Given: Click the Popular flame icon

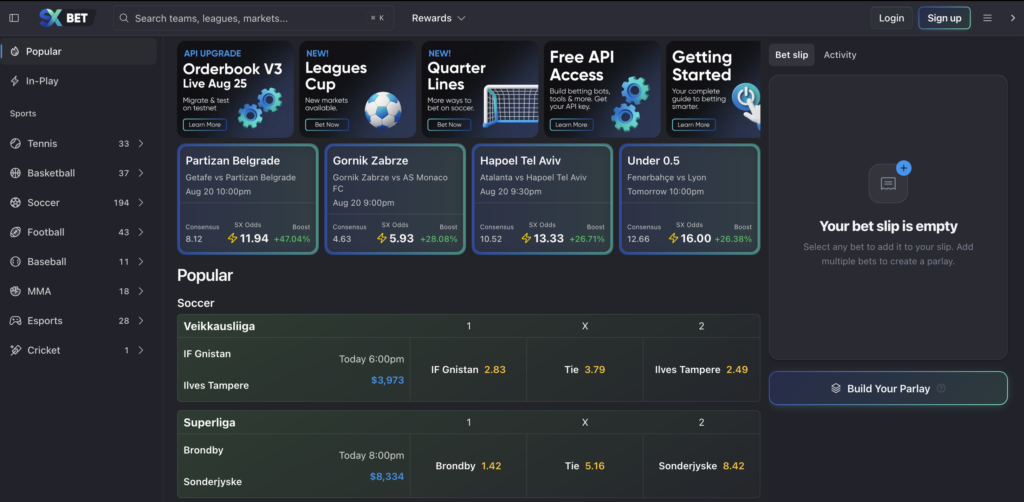Looking at the screenshot, I should tap(14, 52).
